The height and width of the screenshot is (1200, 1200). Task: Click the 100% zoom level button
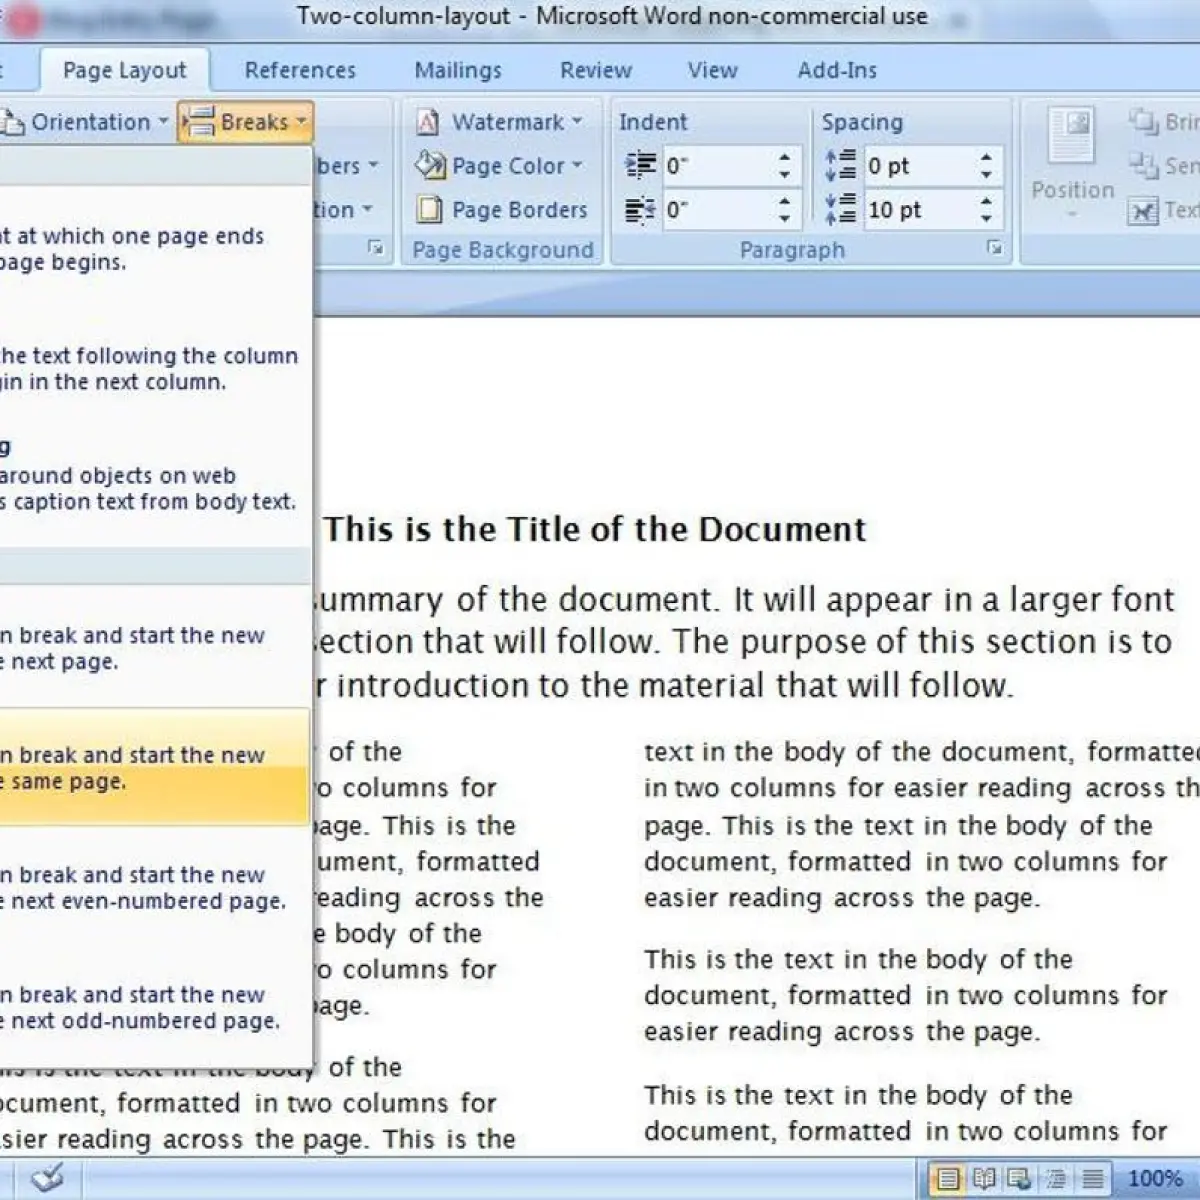pos(1155,1179)
